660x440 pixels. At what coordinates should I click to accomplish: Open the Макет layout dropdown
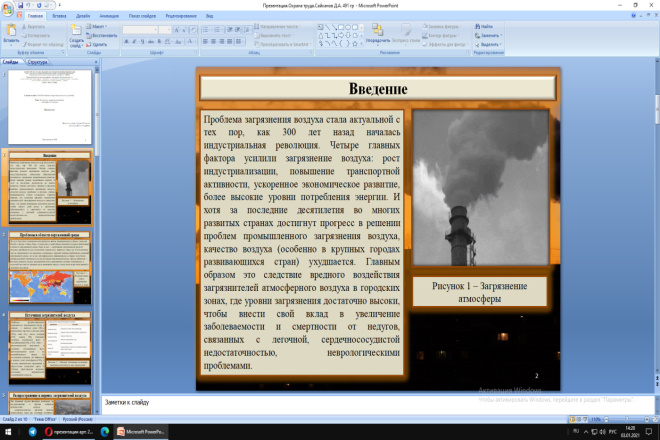(x=96, y=27)
